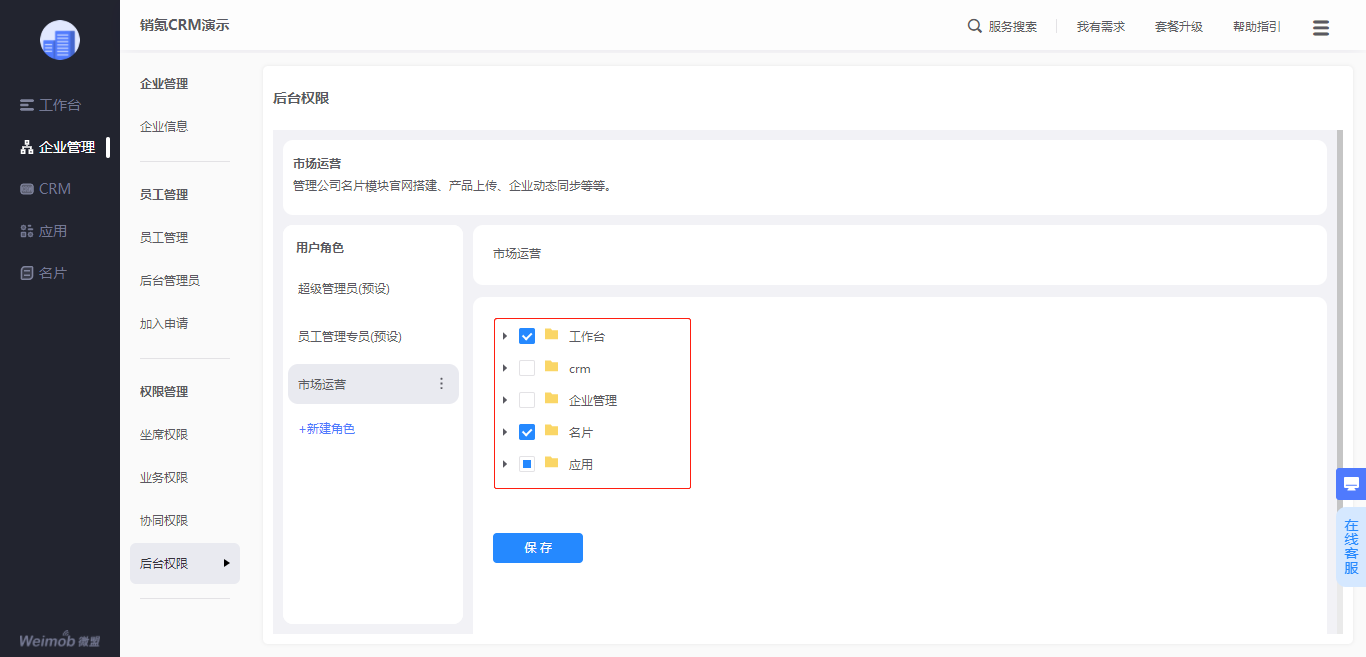
Task: Expand the 应用 tree node arrow
Action: coord(505,464)
